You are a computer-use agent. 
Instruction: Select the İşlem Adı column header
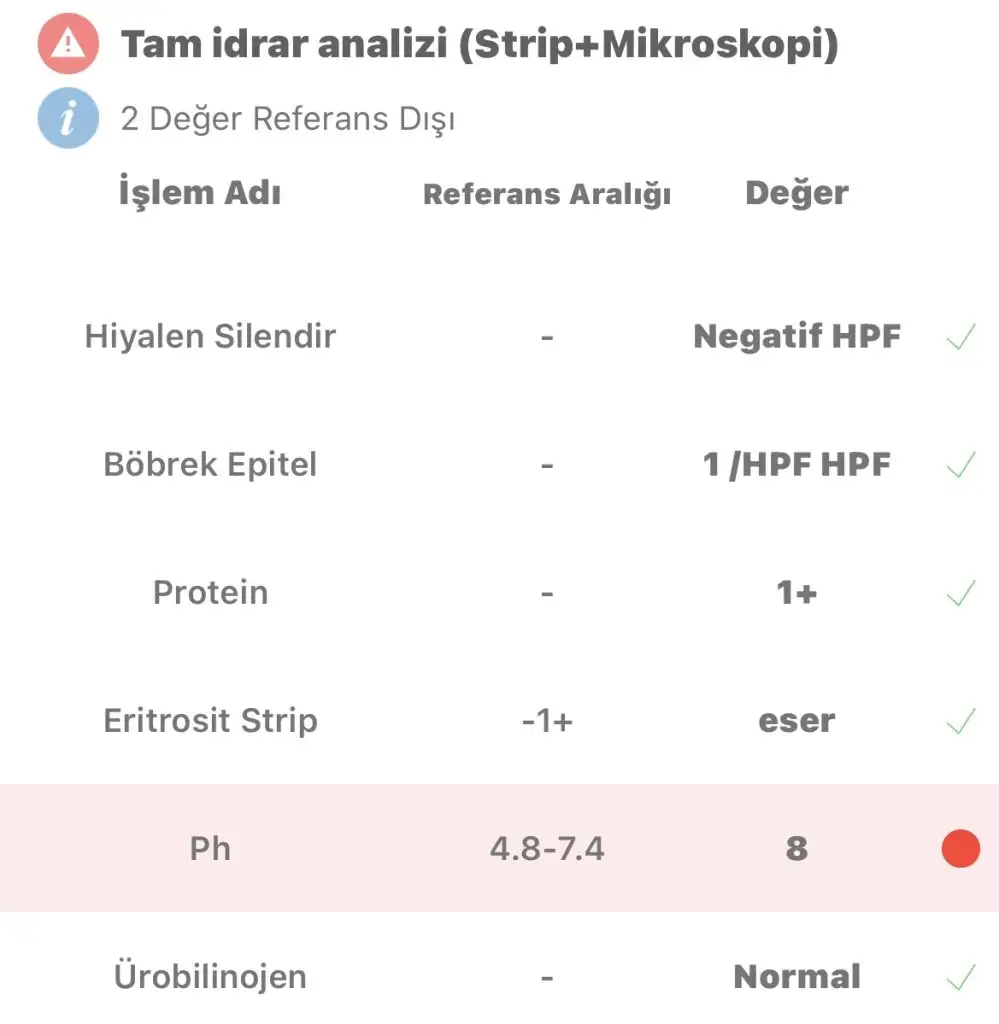[200, 192]
